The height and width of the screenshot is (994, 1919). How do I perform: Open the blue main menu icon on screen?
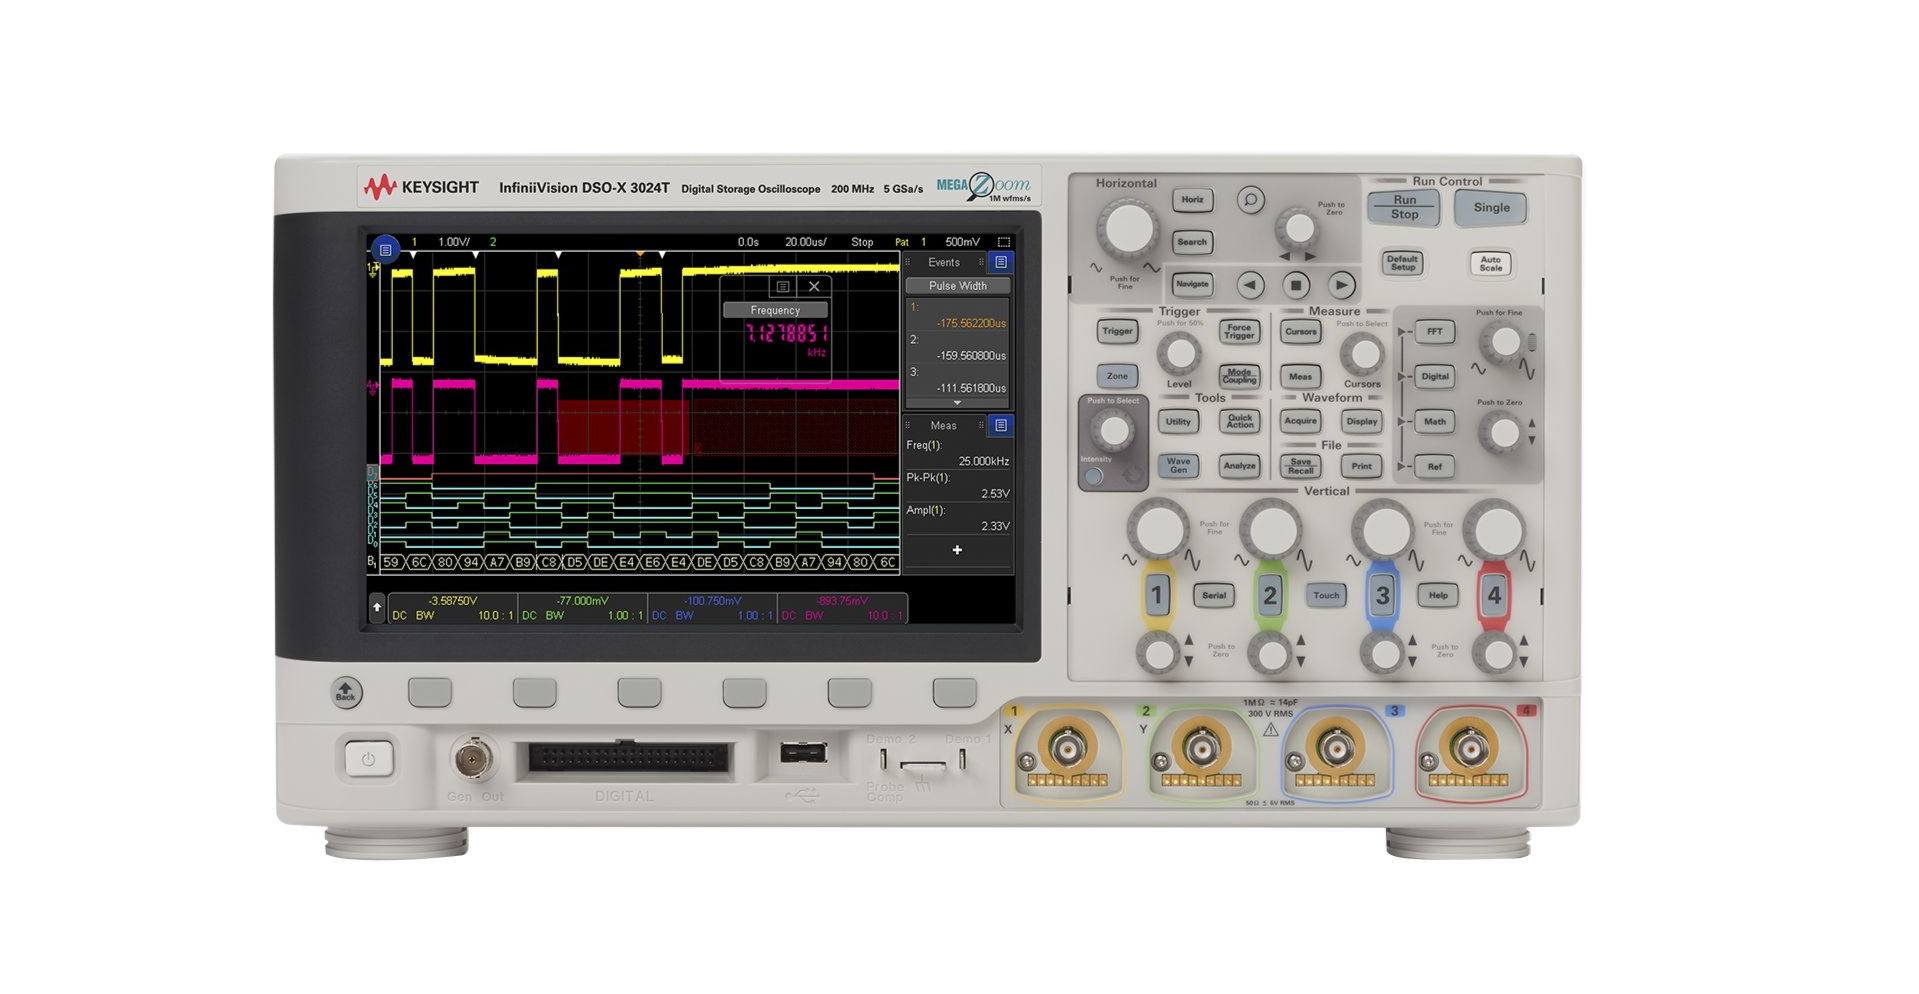tap(385, 250)
